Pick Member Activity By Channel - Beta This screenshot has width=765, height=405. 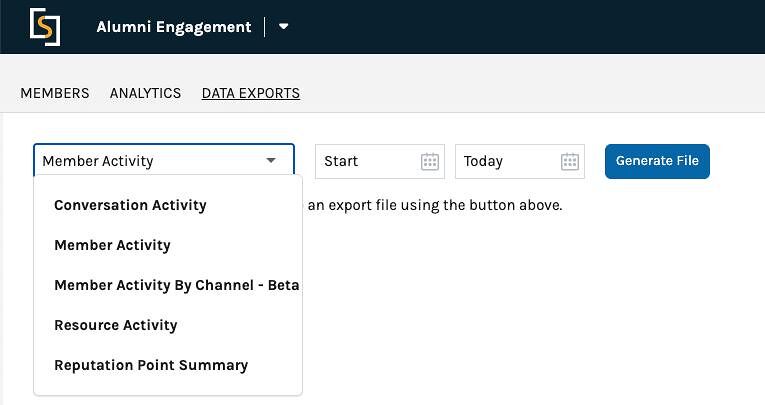coord(177,285)
